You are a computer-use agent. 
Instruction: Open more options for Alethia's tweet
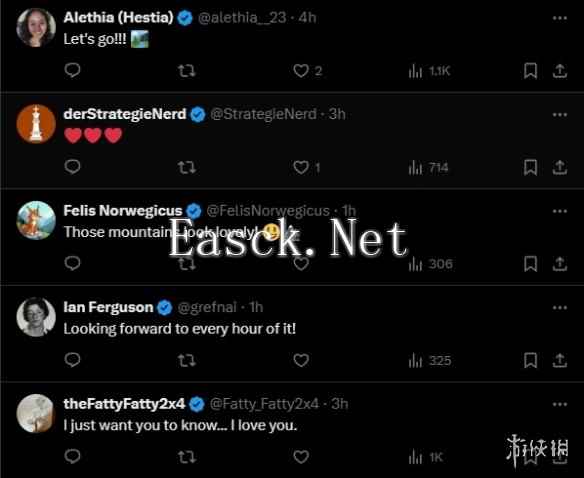(560, 18)
